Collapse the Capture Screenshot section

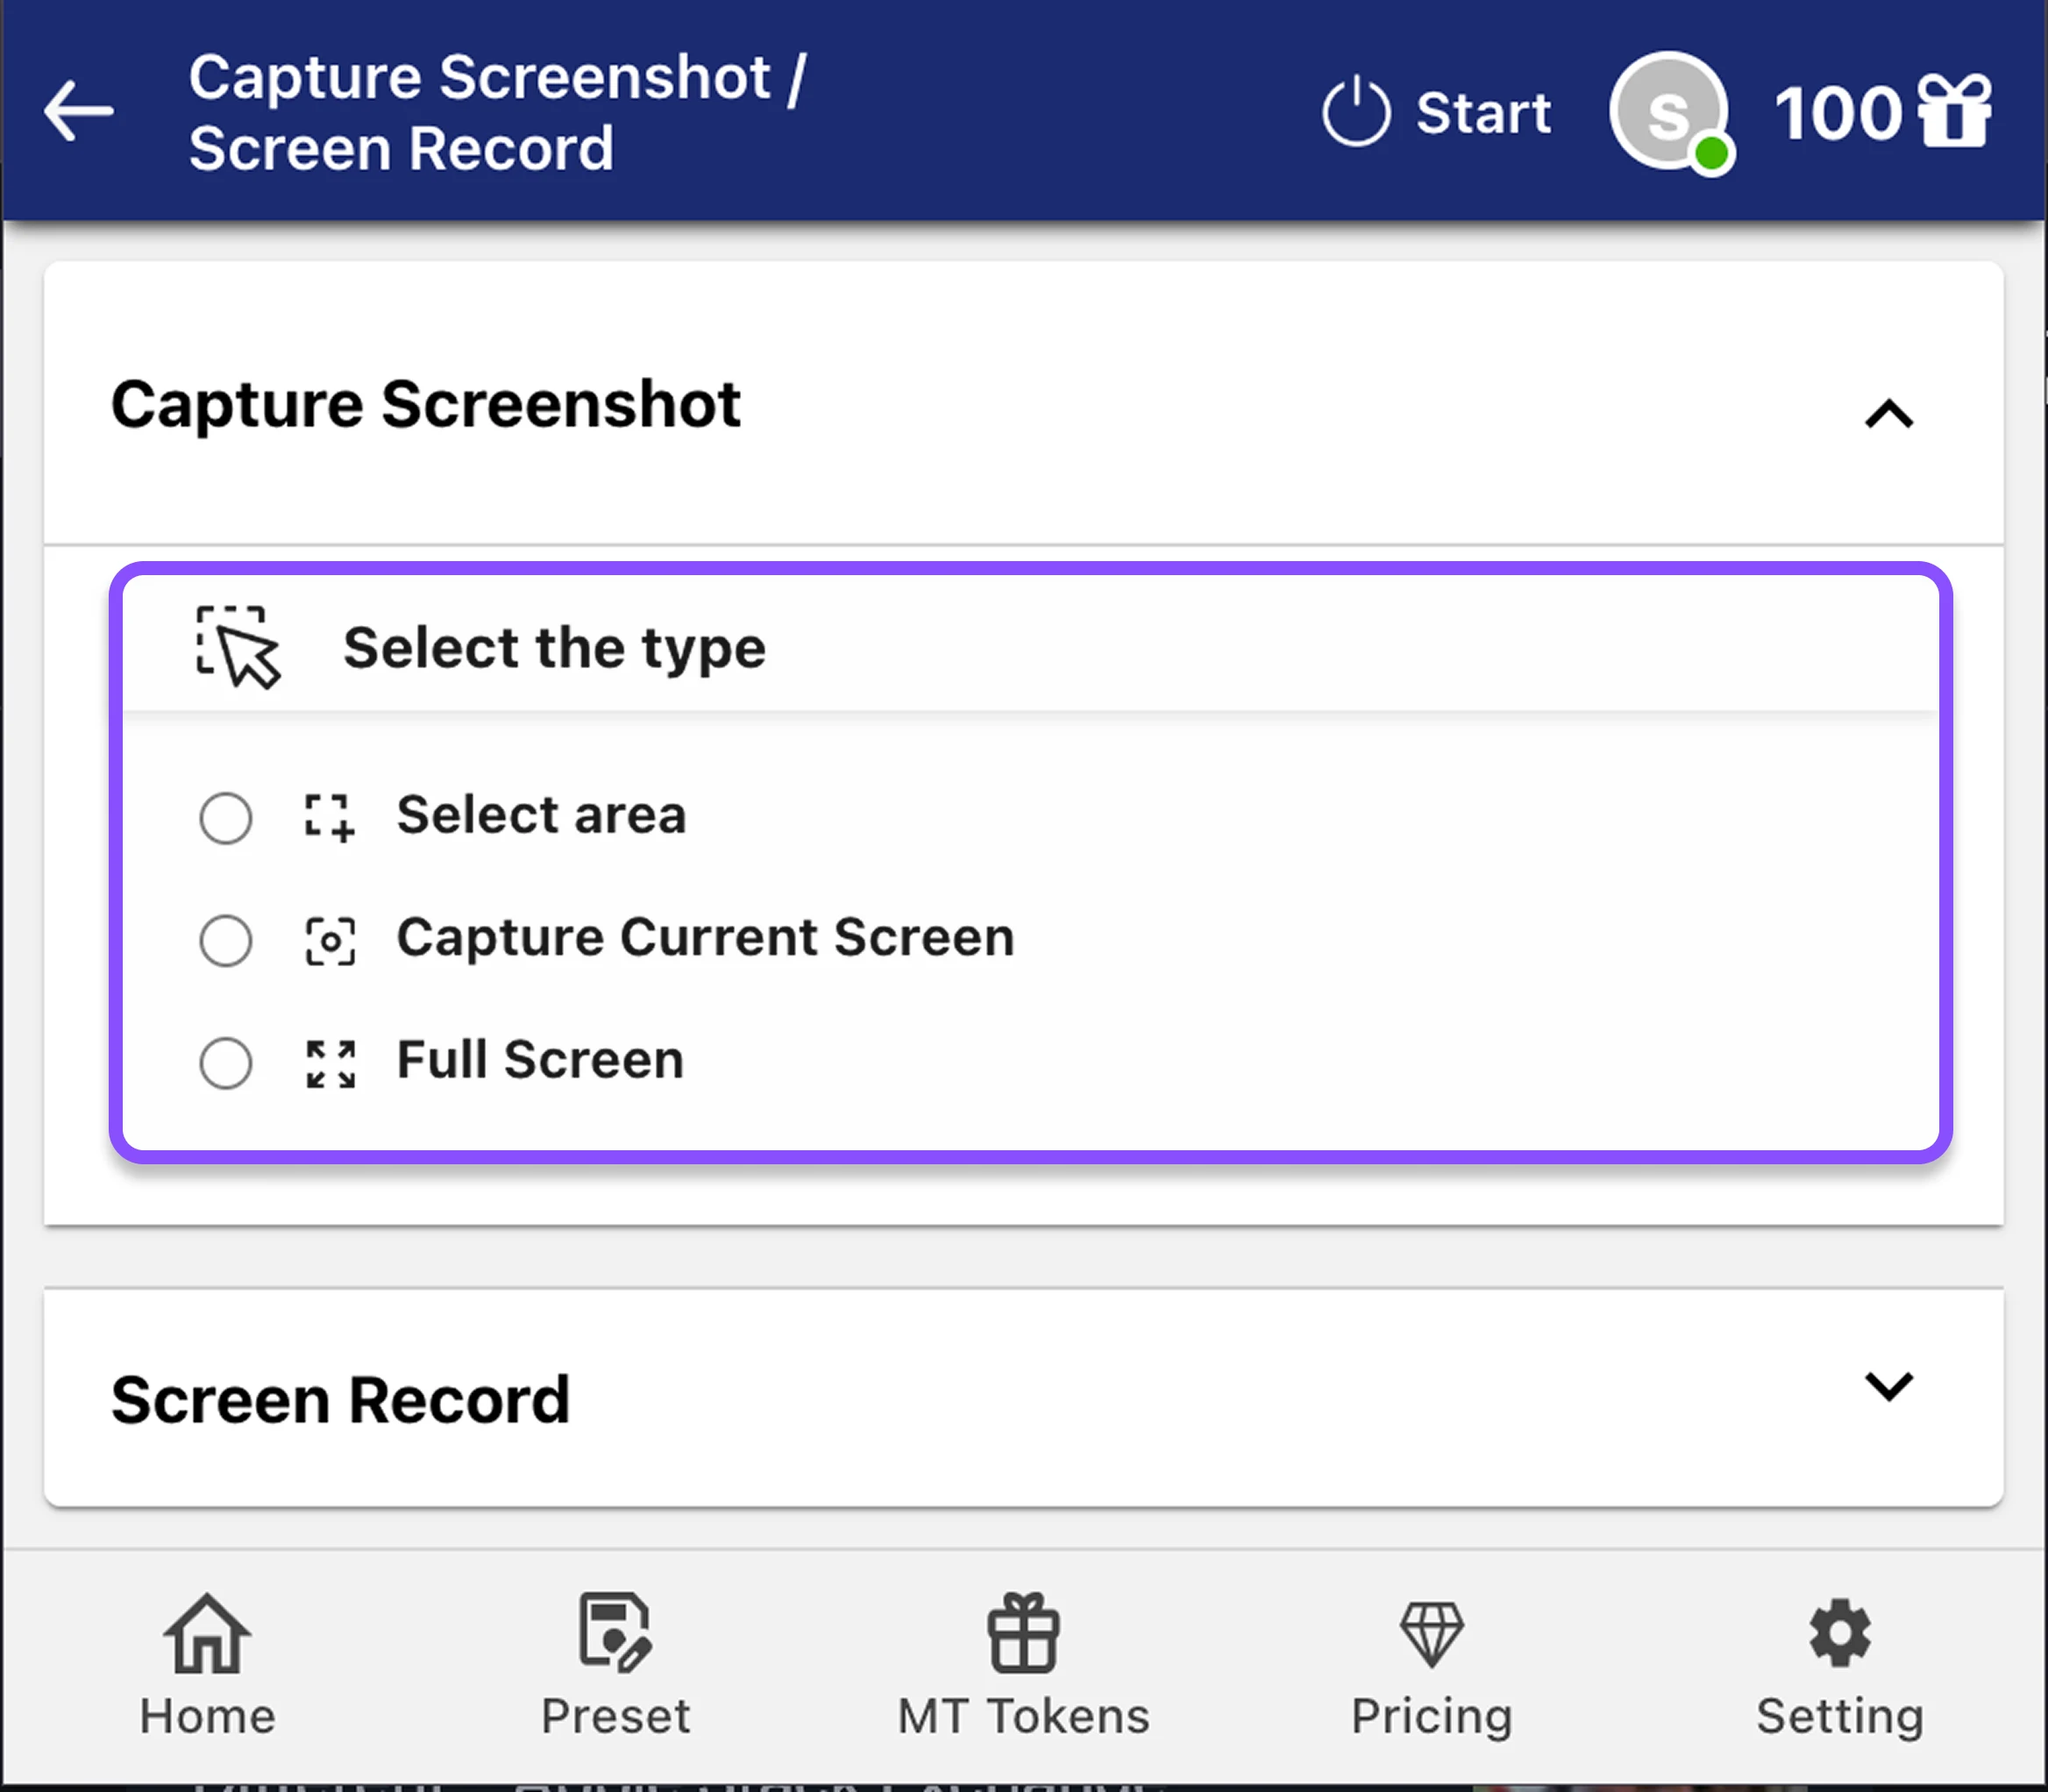(1889, 415)
